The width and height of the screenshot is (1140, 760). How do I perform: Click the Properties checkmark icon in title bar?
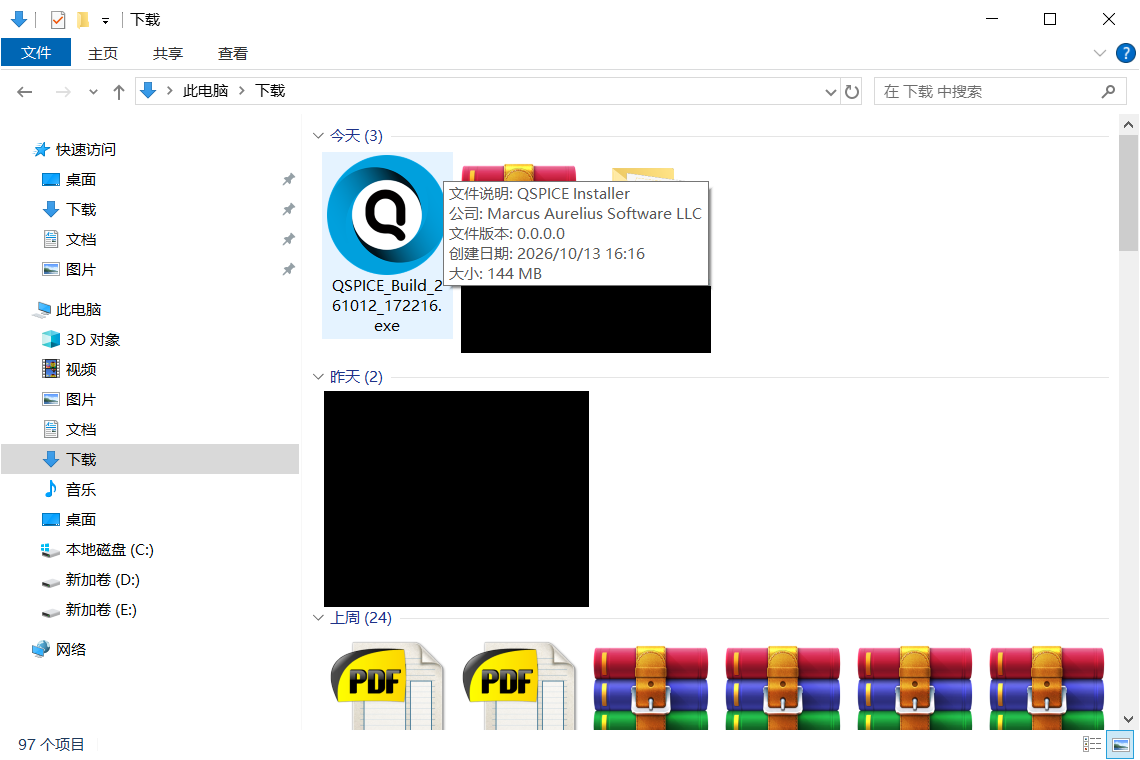click(x=58, y=20)
